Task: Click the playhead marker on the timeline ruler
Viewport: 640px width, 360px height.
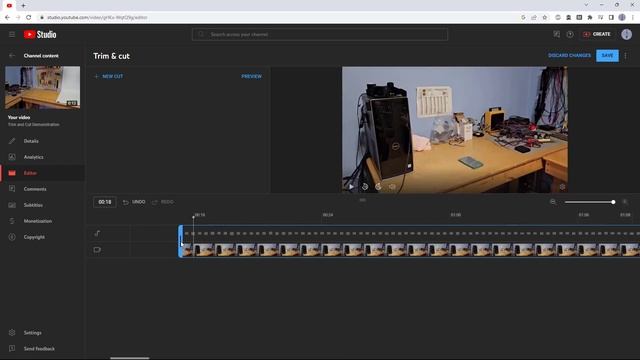Action: click(193, 217)
